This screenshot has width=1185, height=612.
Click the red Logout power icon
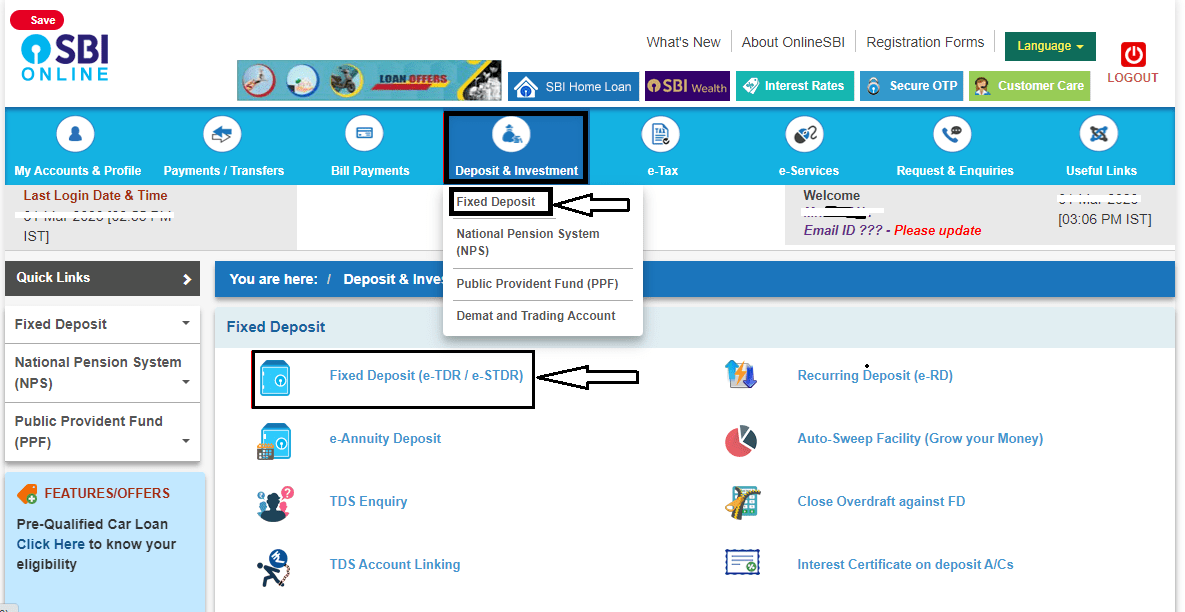(1133, 54)
